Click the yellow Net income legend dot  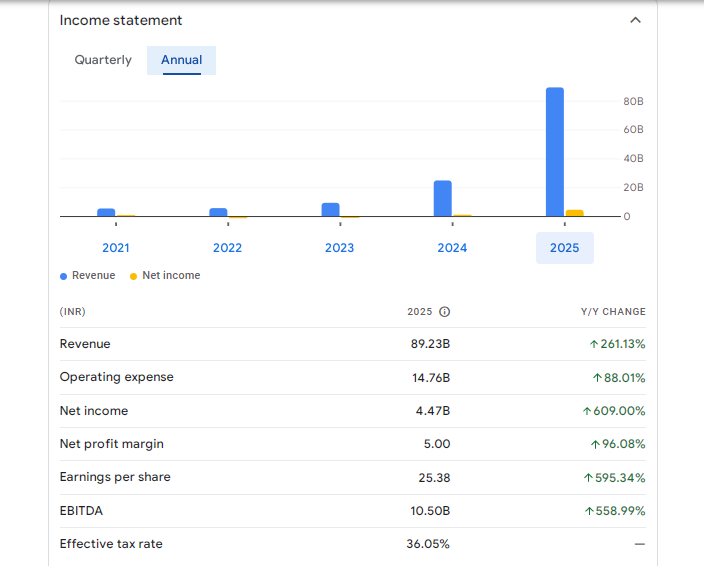[133, 276]
